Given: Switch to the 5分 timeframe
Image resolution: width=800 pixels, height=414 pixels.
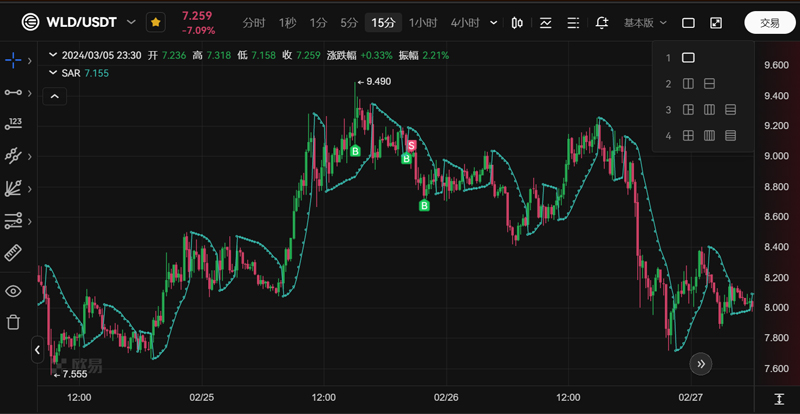Looking at the screenshot, I should [x=348, y=22].
